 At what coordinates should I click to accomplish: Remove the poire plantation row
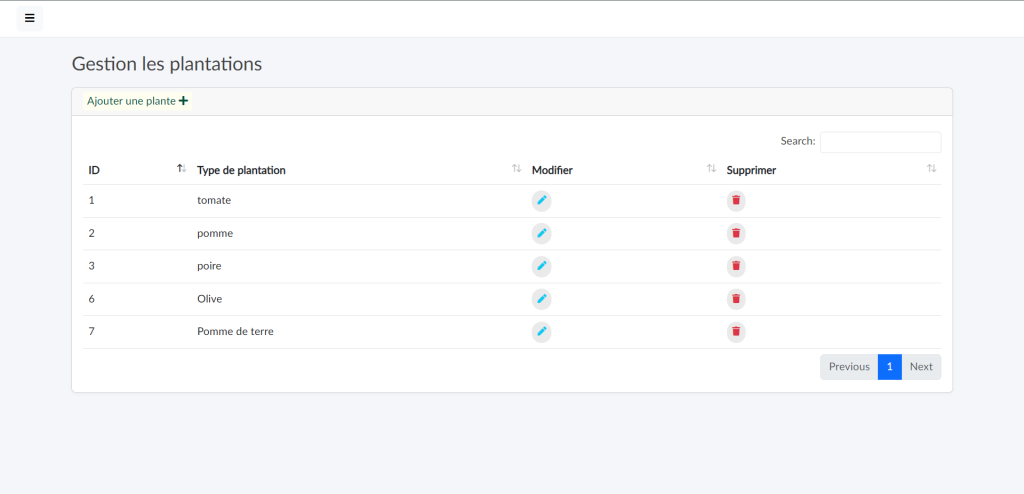pyautogui.click(x=736, y=266)
